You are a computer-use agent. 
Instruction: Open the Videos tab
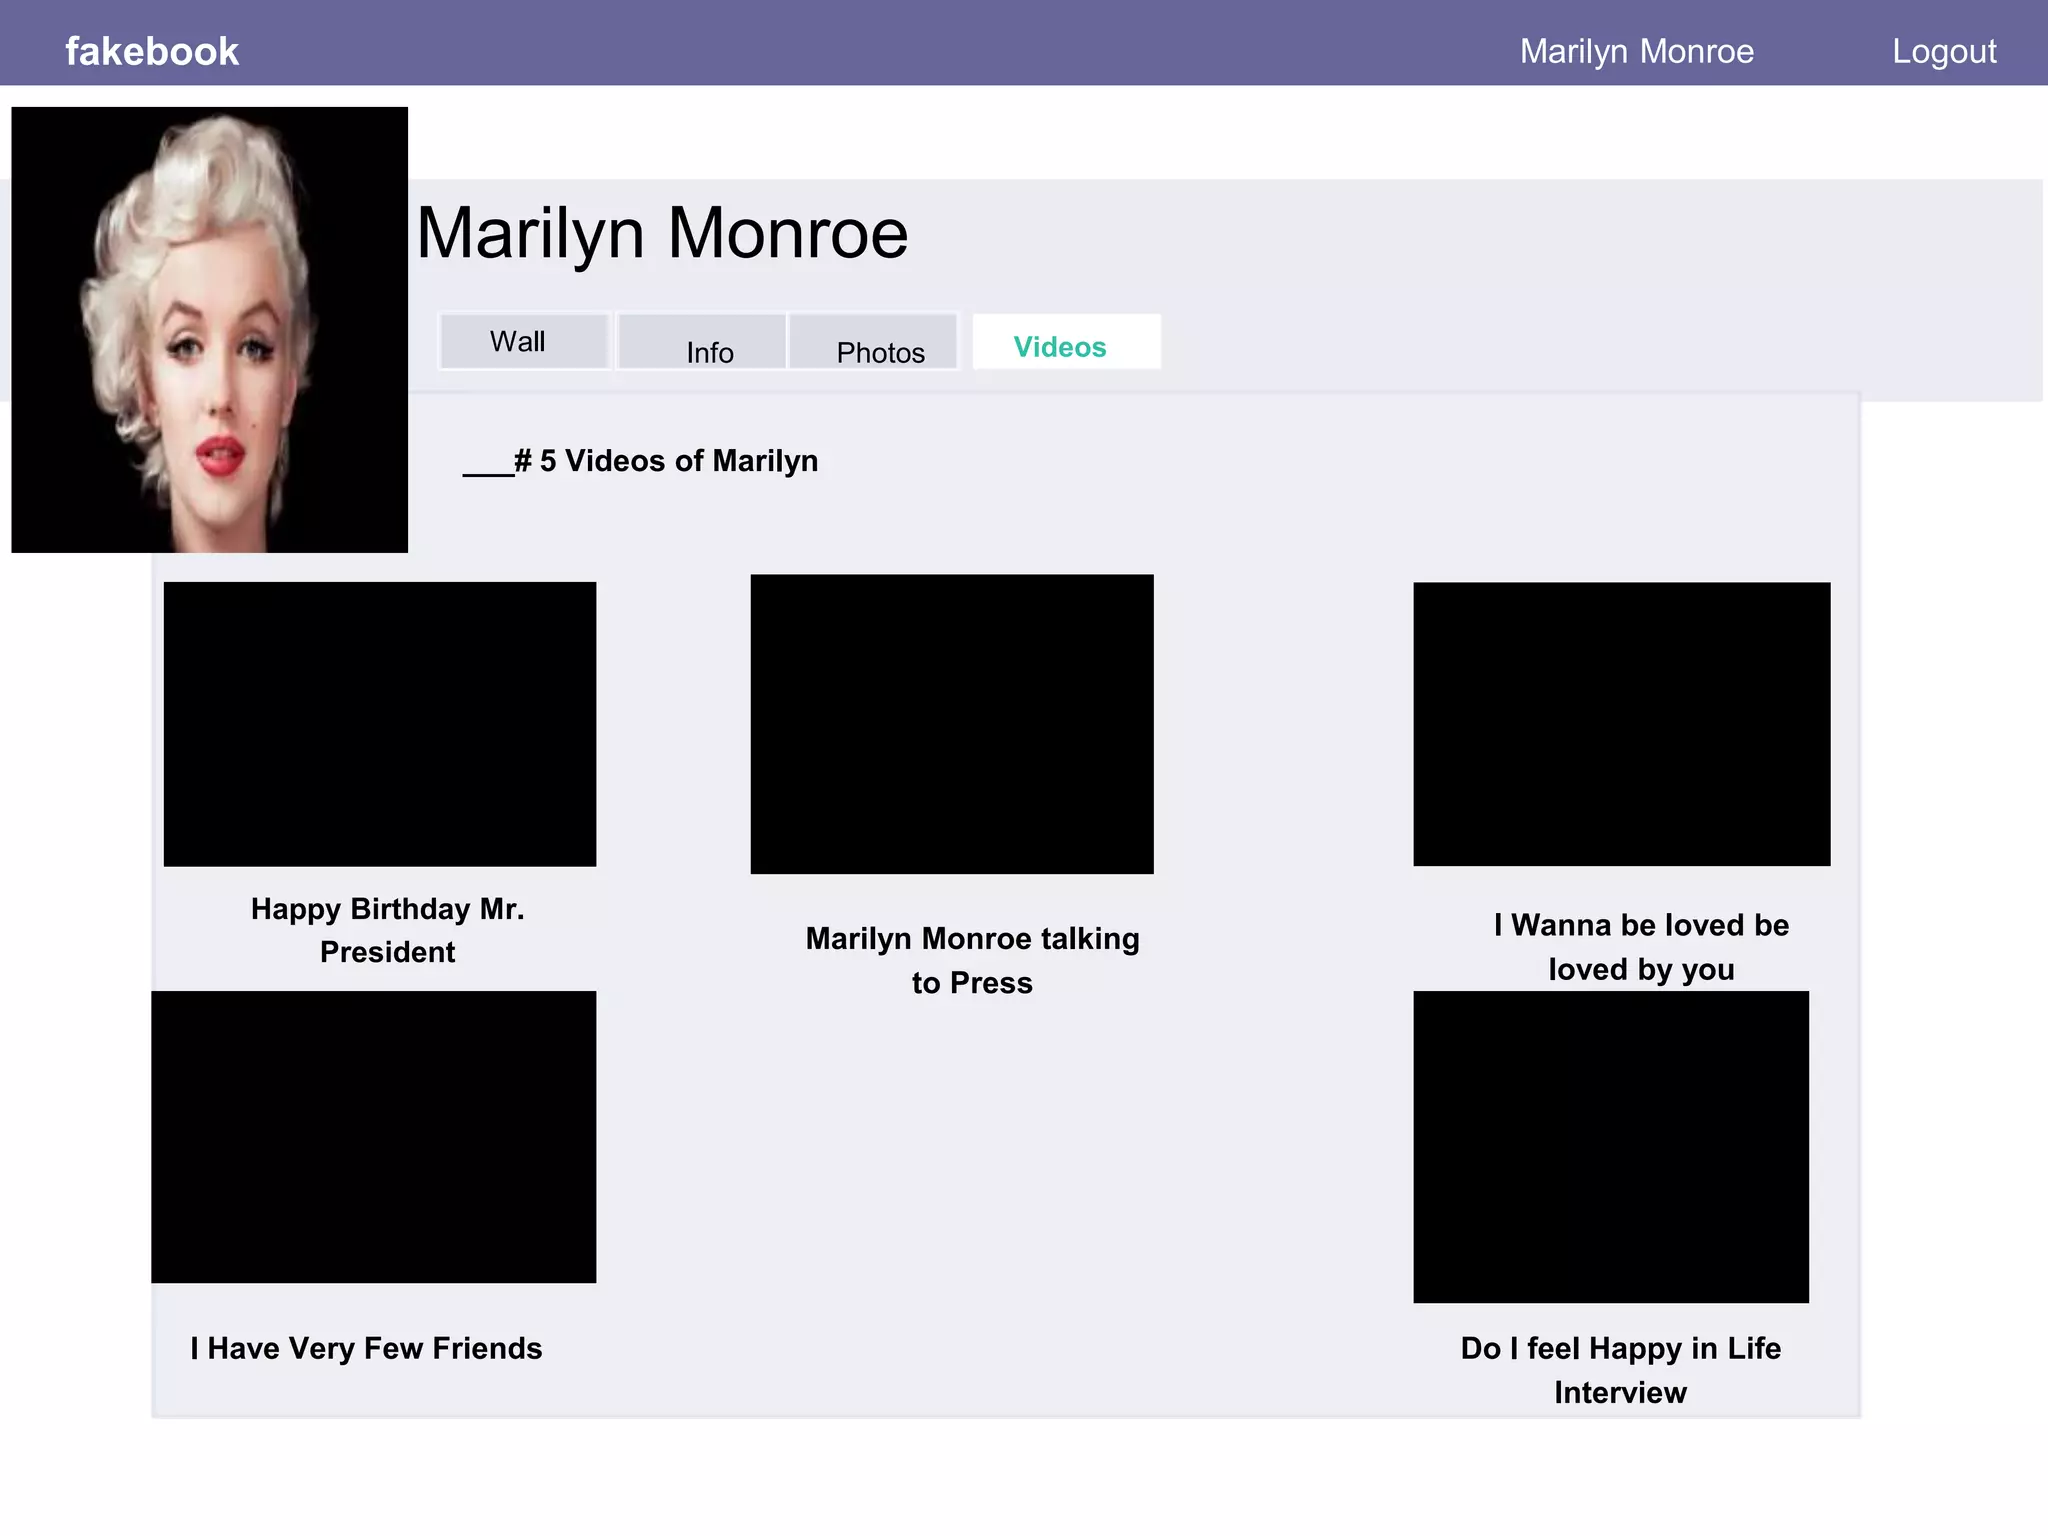(1066, 342)
